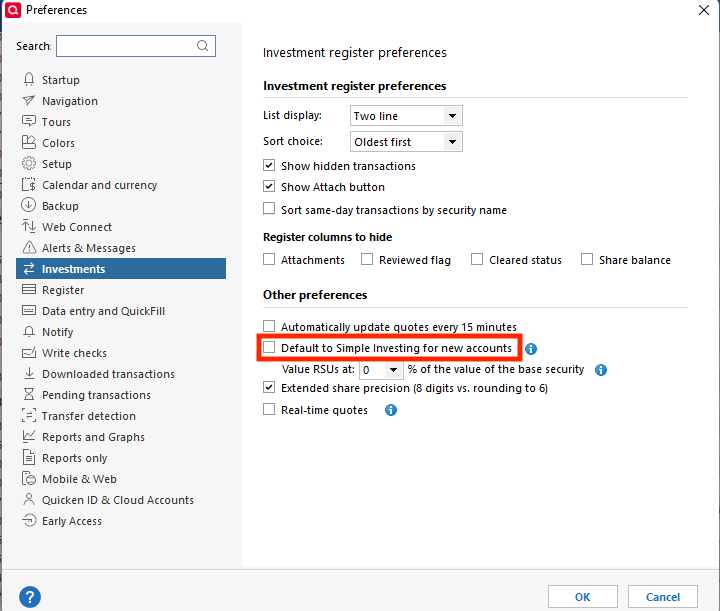The height and width of the screenshot is (611, 720).
Task: Click the Mobile & Web icon
Action: point(29,478)
